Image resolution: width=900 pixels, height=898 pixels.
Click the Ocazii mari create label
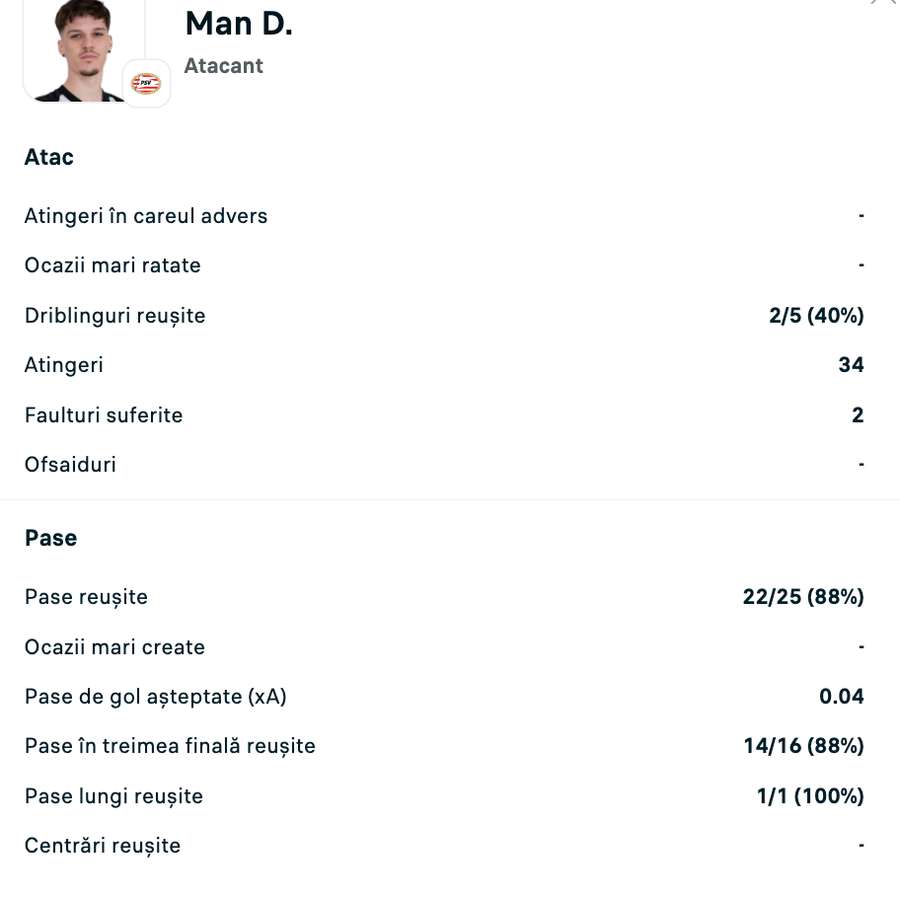point(115,647)
